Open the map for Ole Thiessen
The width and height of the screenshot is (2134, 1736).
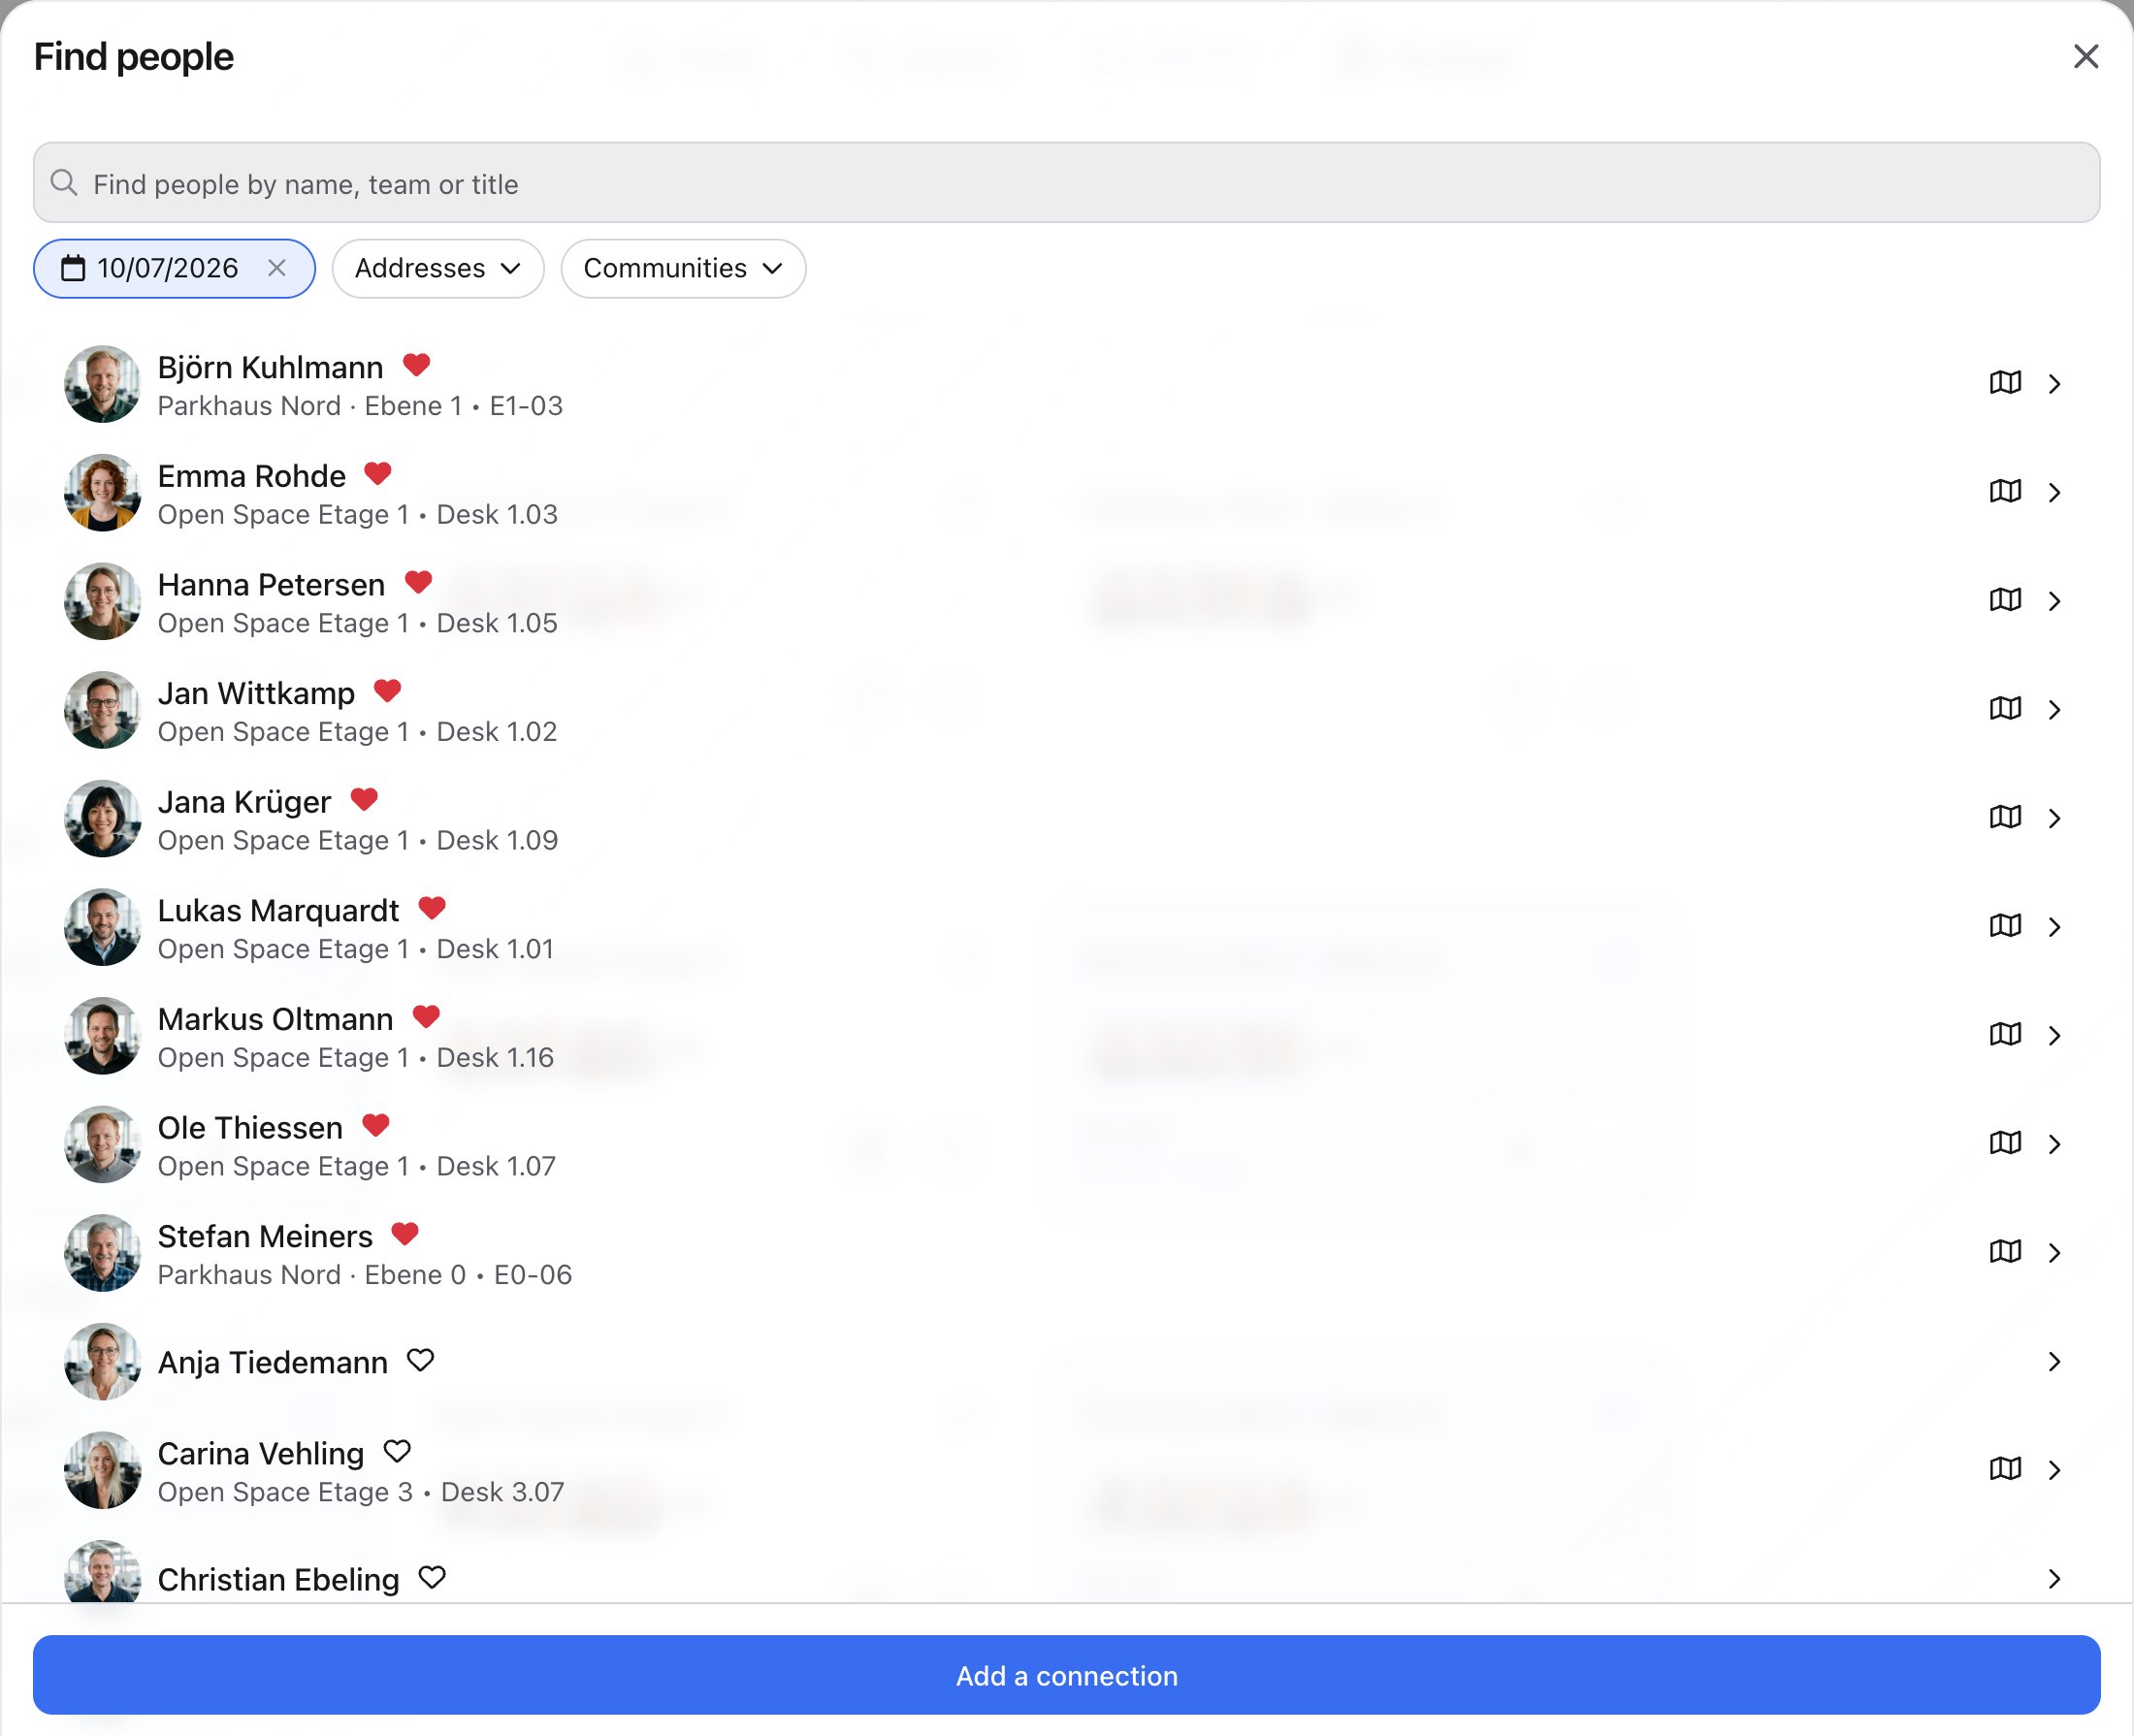[x=2005, y=1143]
